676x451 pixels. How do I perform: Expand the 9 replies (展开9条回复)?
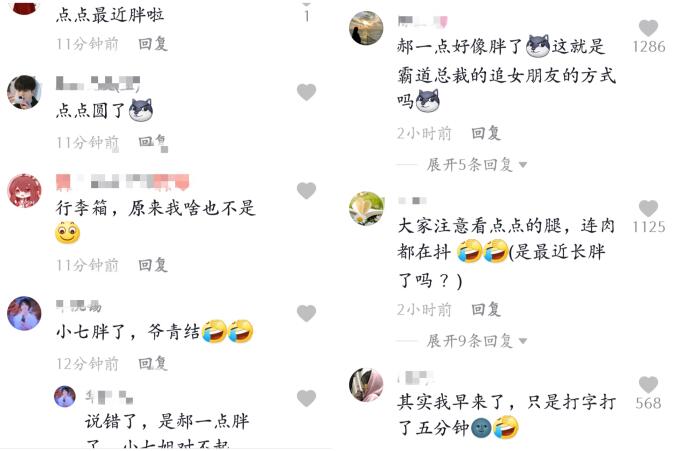476,341
